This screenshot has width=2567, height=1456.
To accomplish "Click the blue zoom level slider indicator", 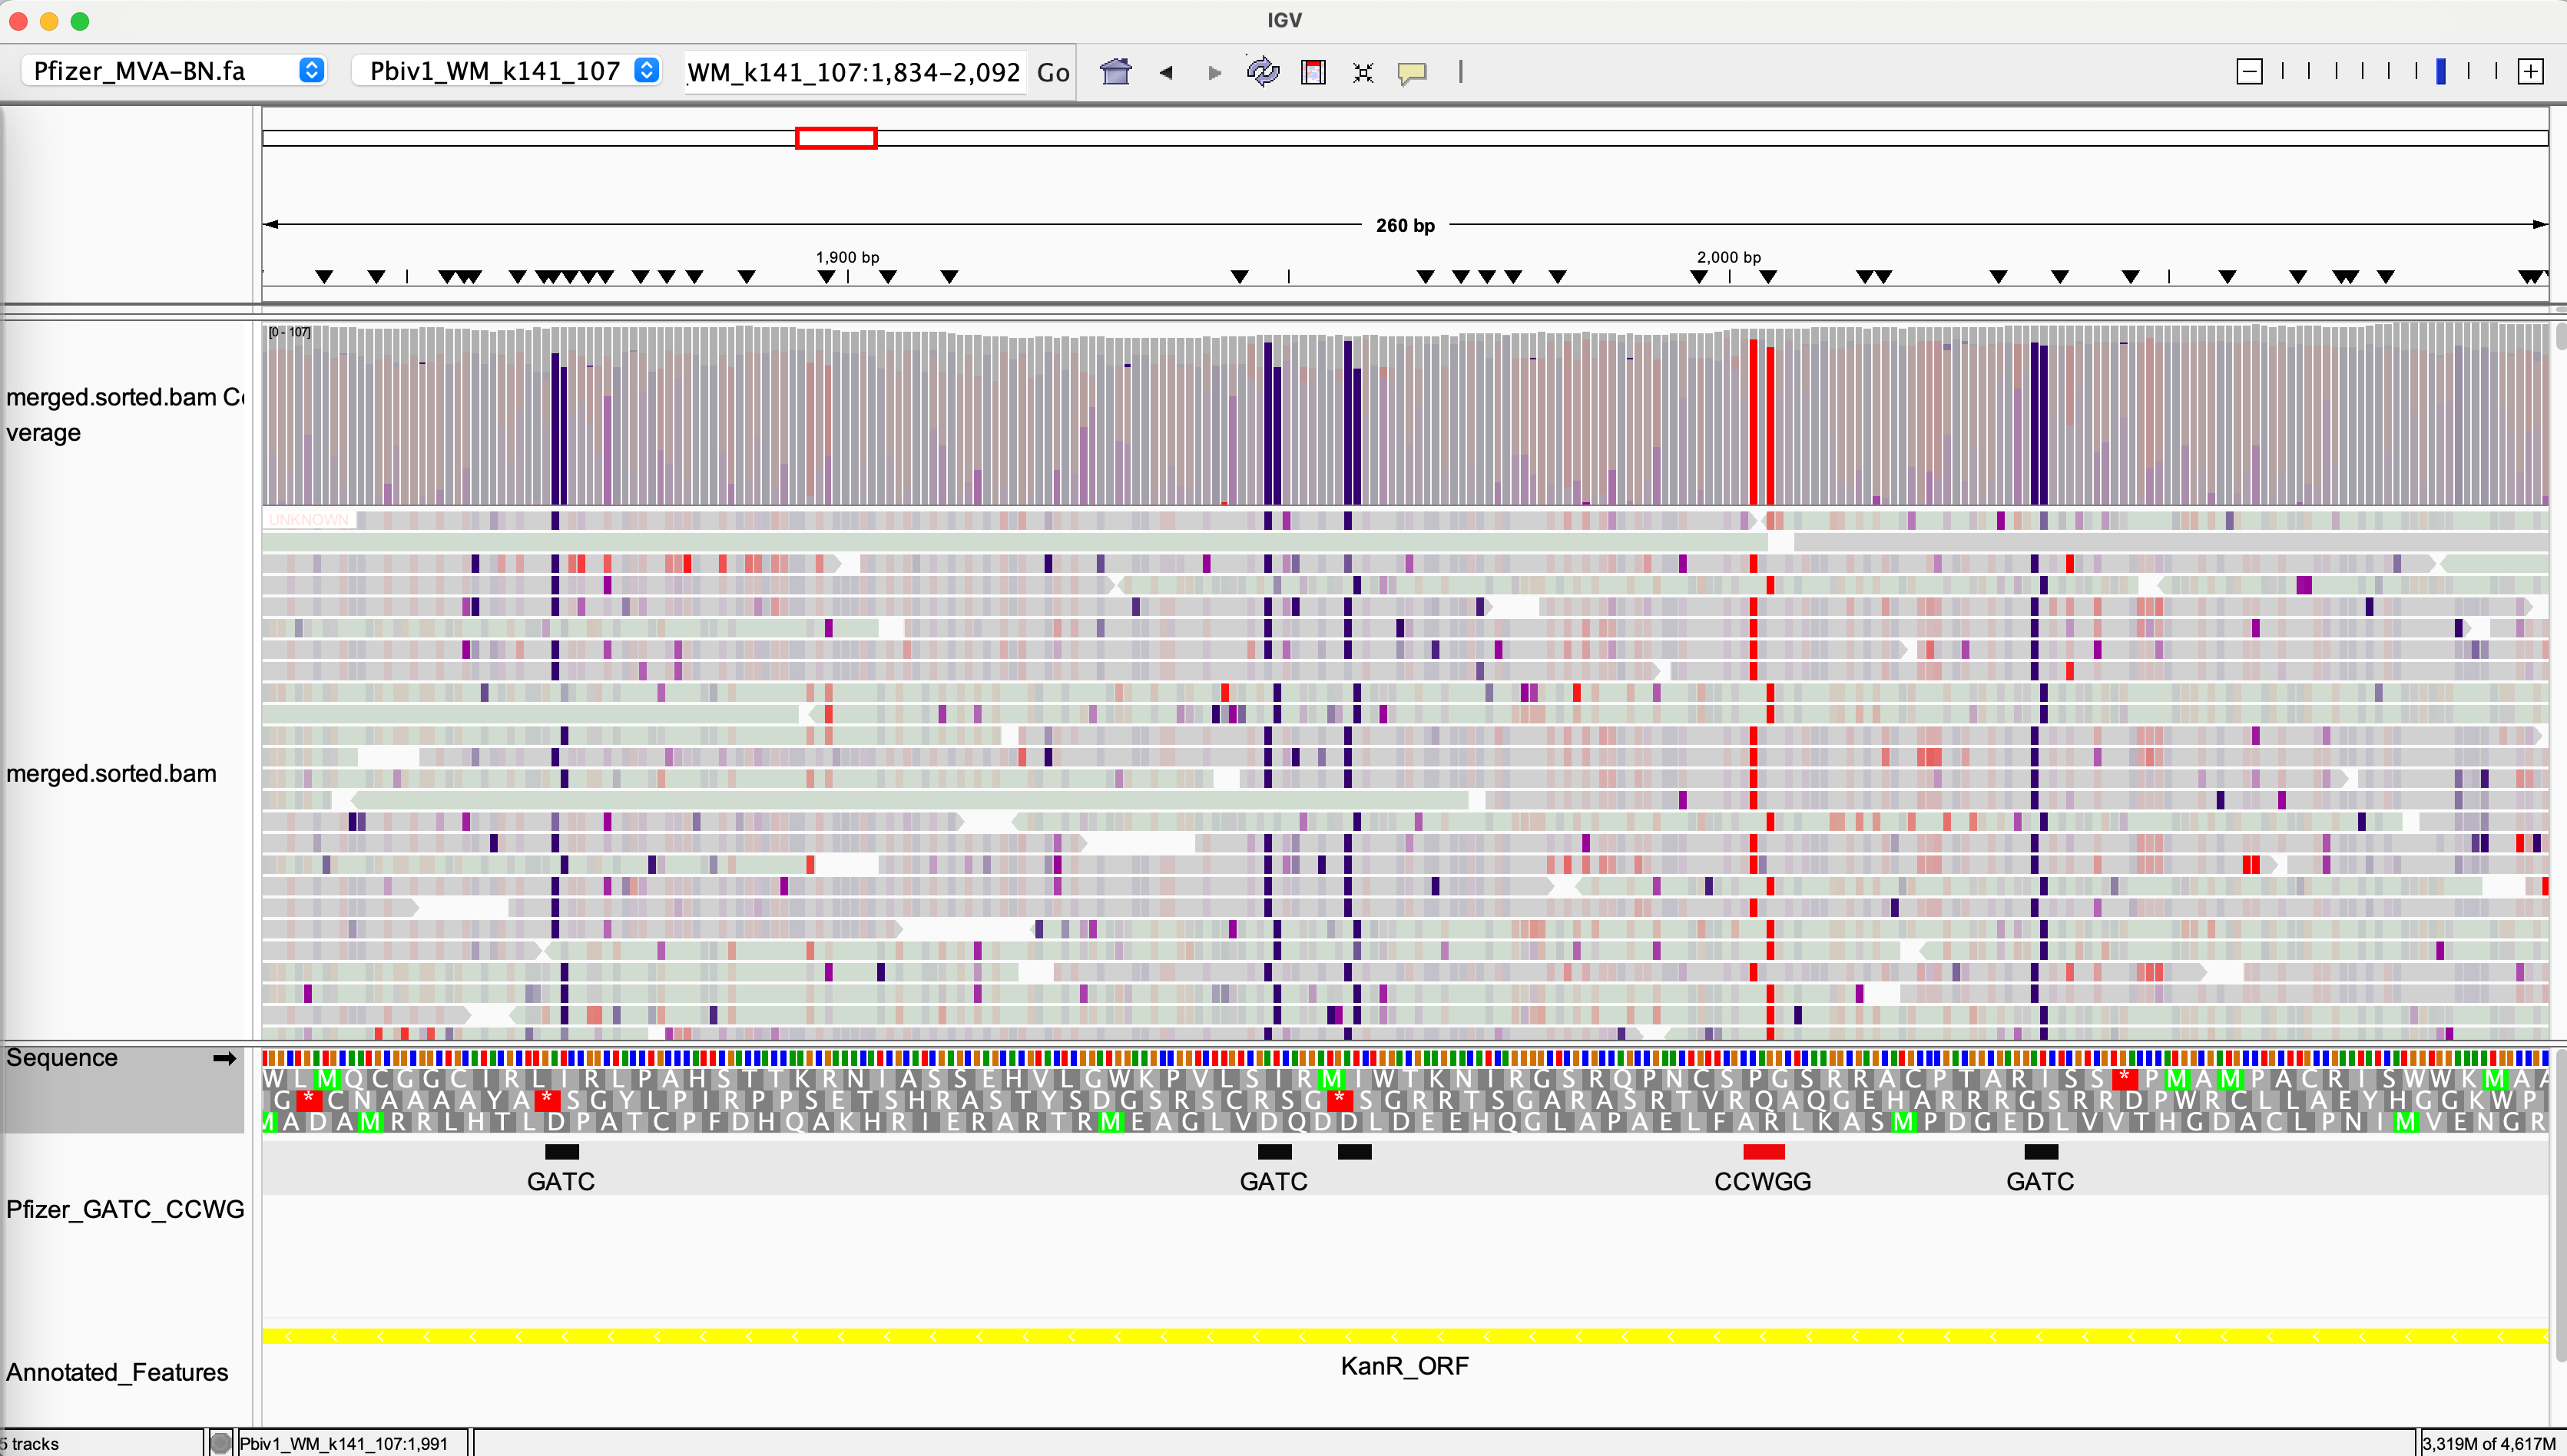I will (x=2441, y=72).
